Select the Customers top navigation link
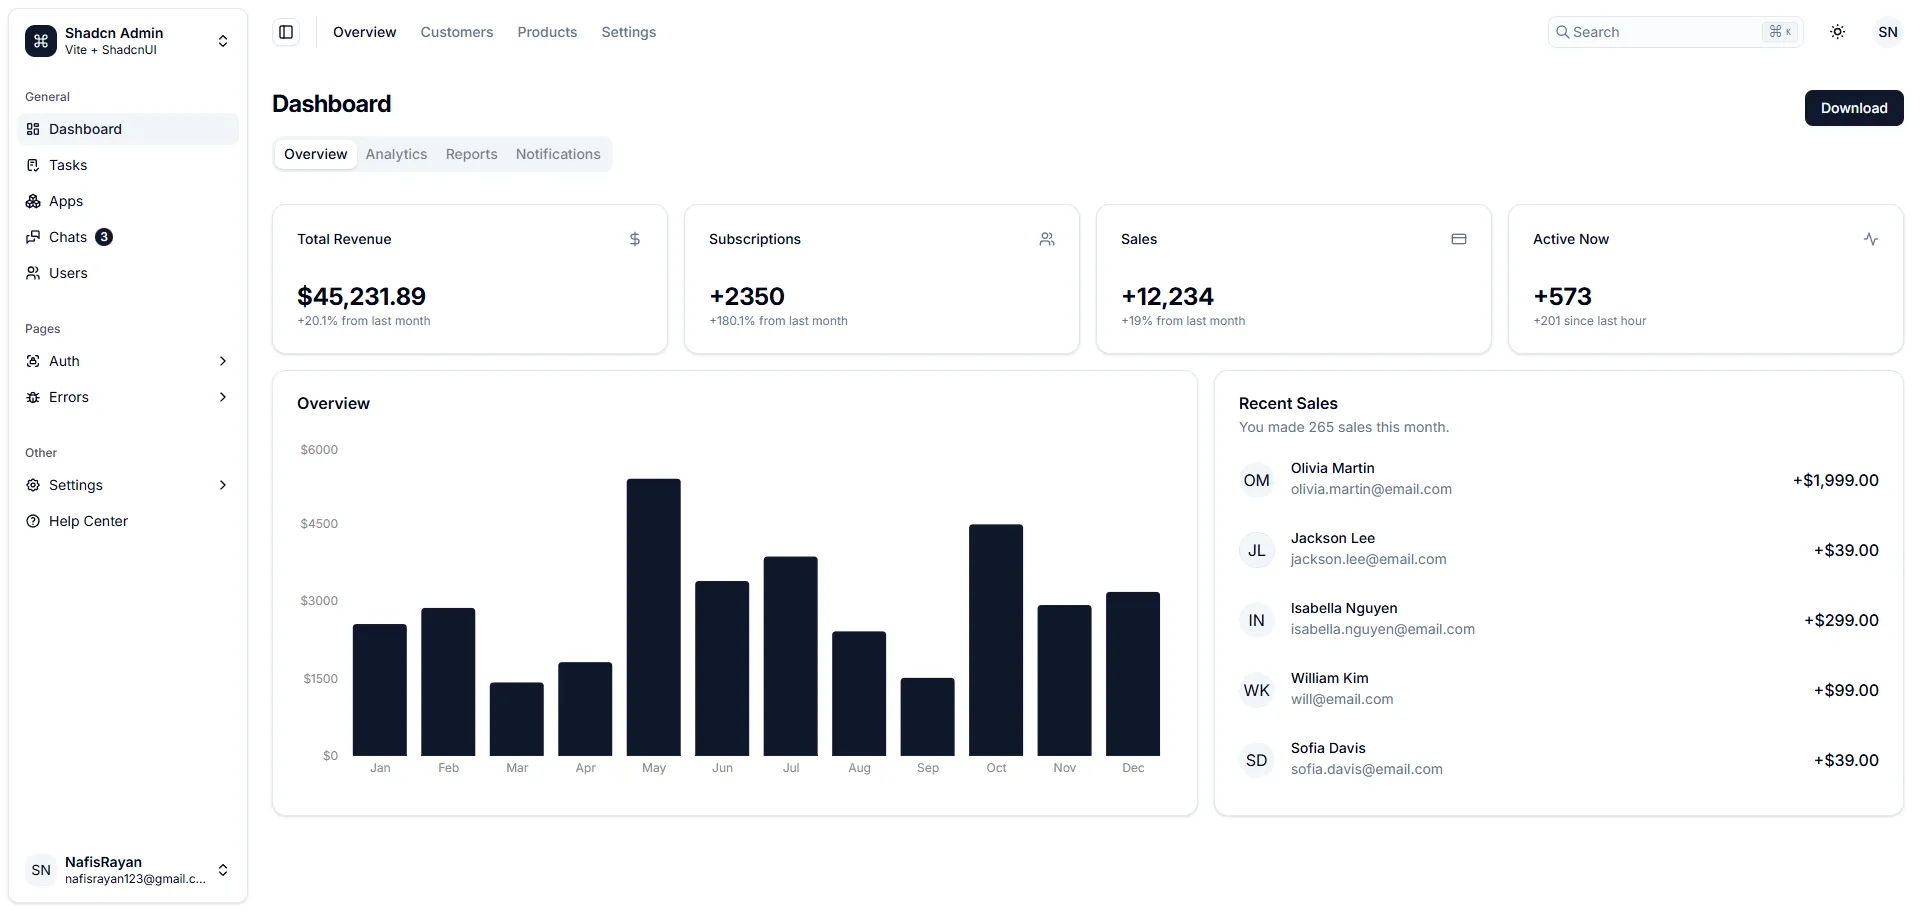 pos(456,32)
